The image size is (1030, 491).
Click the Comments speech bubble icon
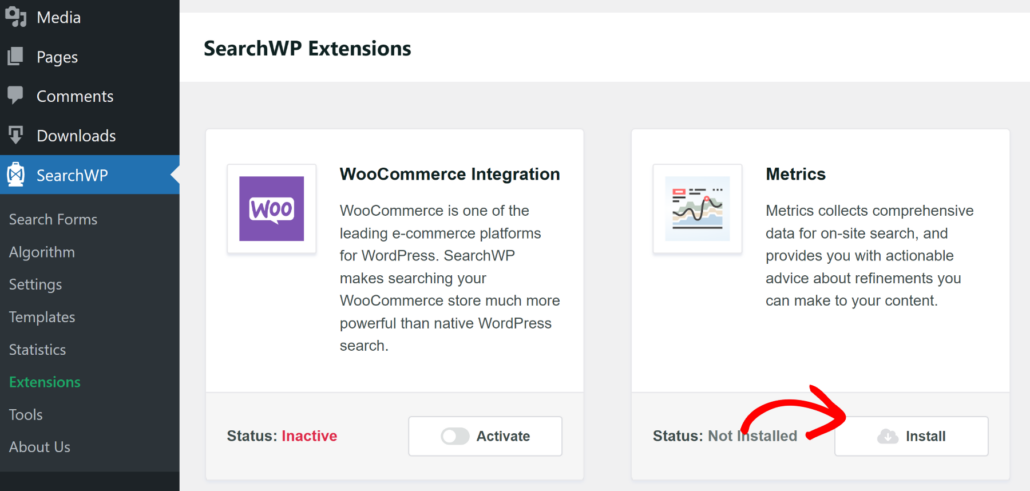16,96
